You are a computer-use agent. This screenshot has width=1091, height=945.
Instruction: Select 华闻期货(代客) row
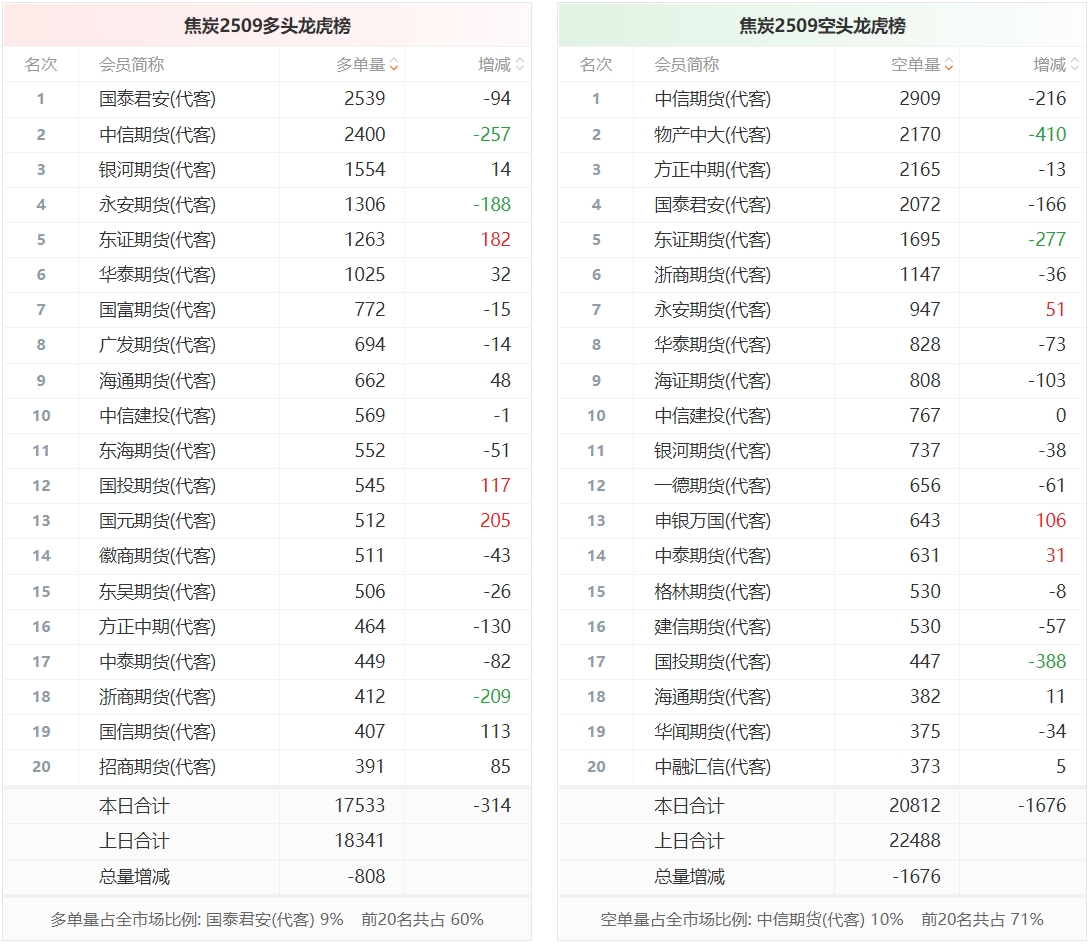click(822, 731)
